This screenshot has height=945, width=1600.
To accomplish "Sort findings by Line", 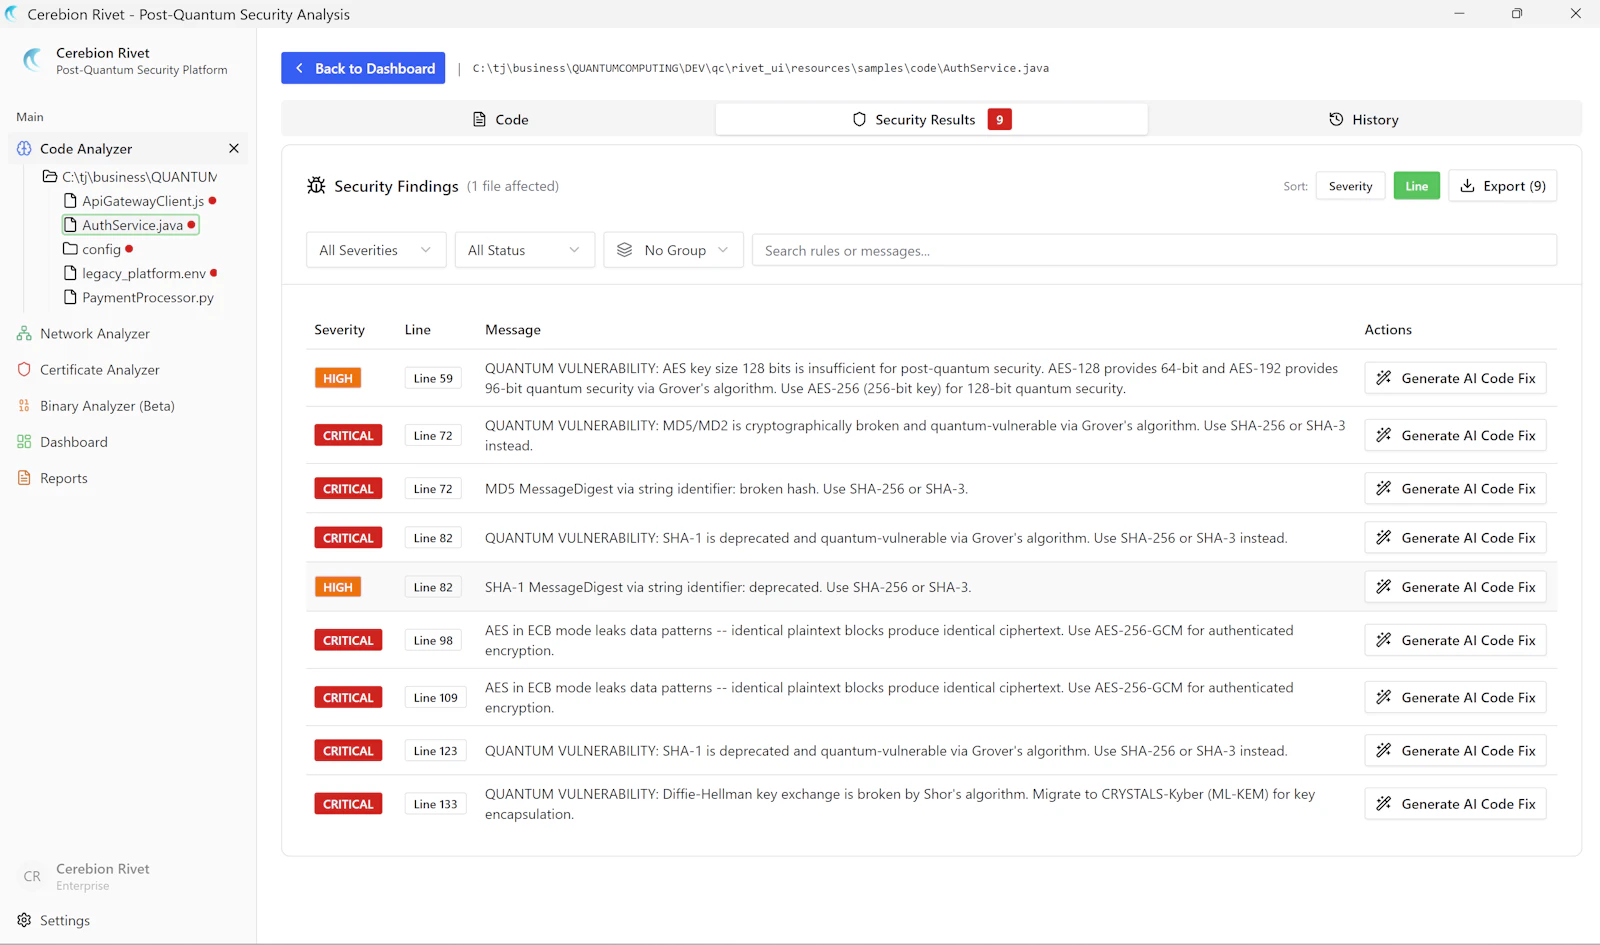I will pyautogui.click(x=1416, y=186).
